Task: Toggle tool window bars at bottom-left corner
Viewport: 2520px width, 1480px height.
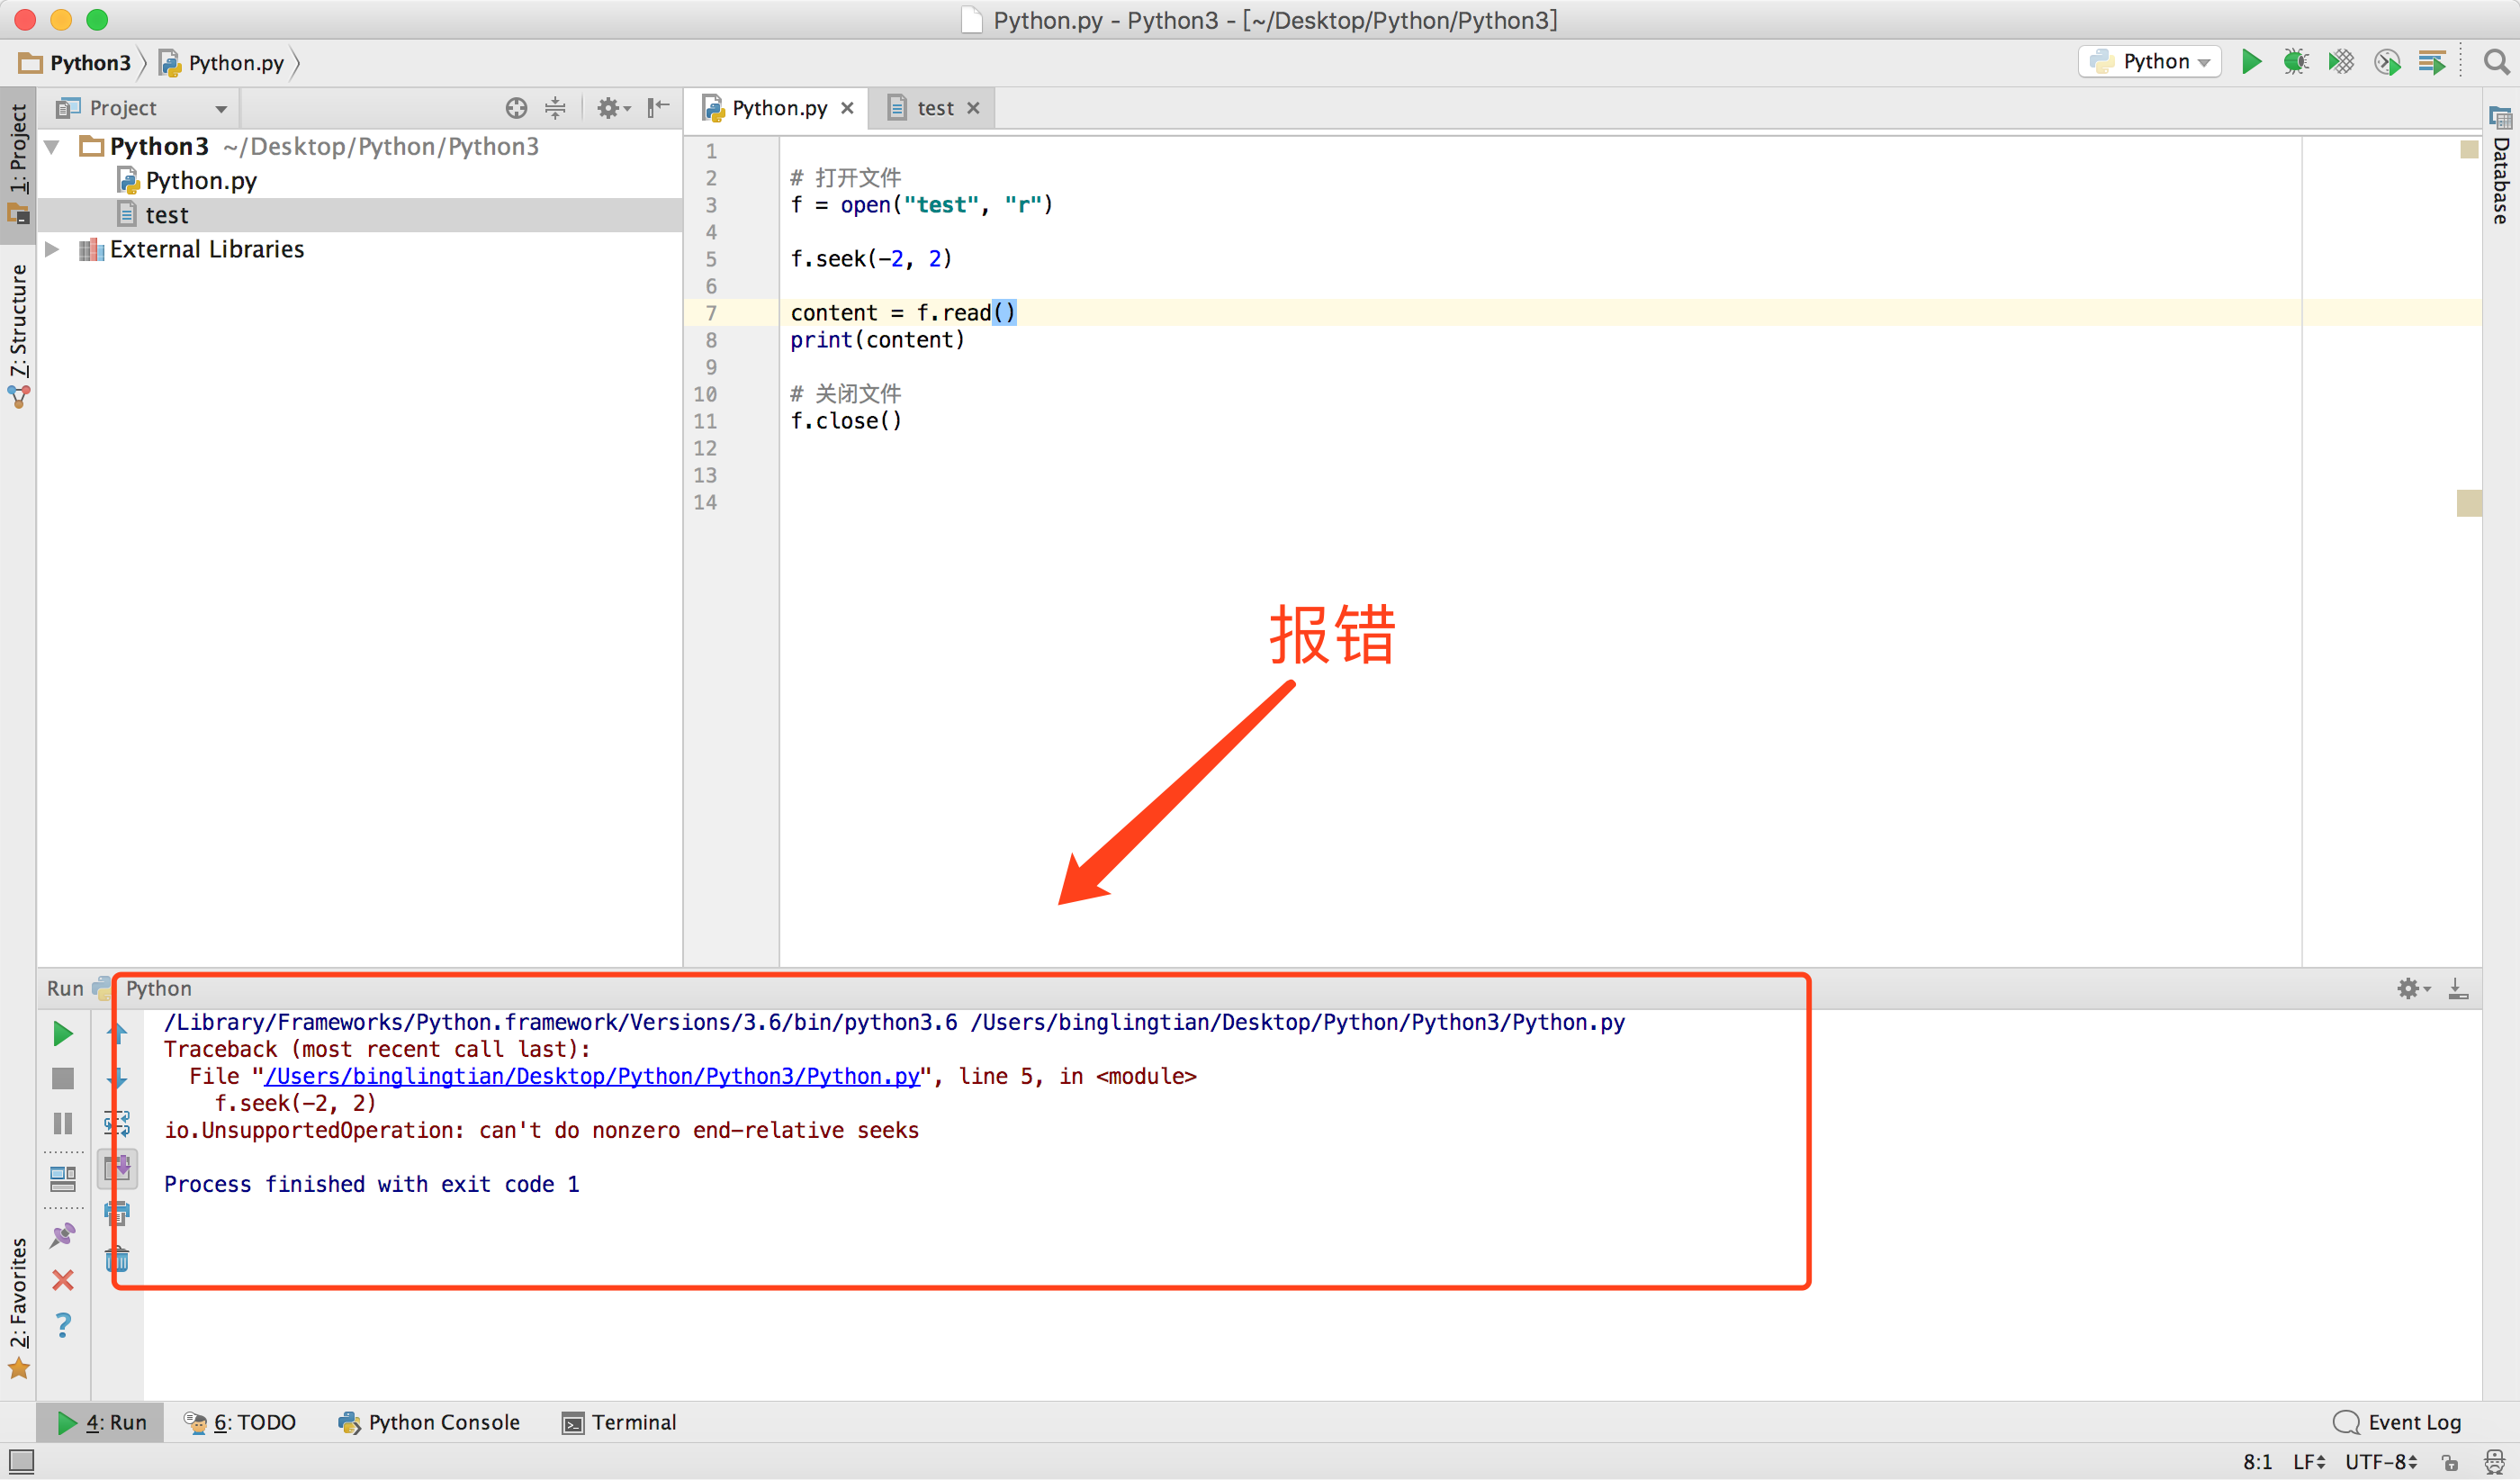Action: tap(21, 1462)
